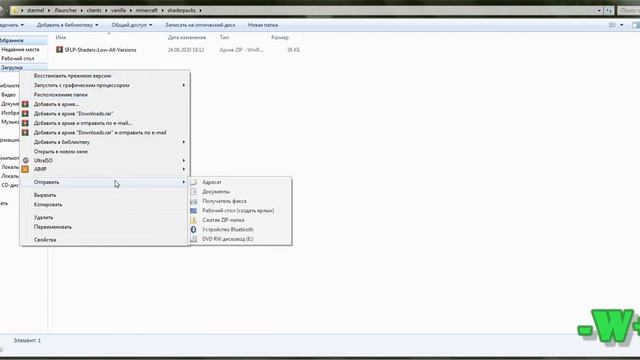Viewport: 640px width, 360px height.
Task: Choose 'Расположение папки' in context menu
Action: click(x=60, y=94)
